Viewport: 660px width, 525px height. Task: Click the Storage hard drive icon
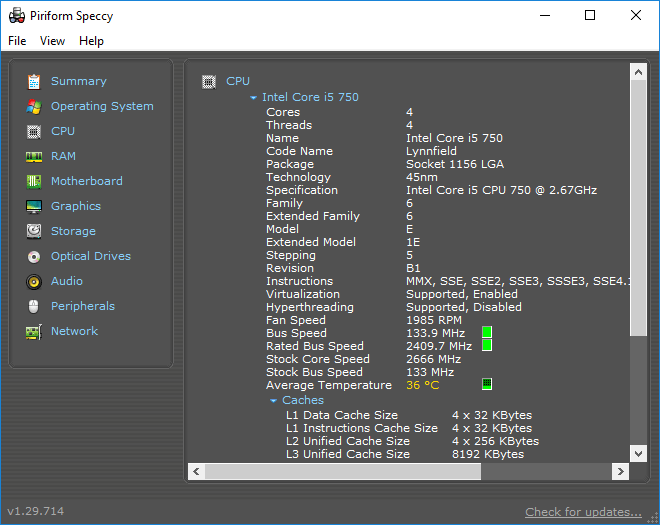click(x=34, y=231)
